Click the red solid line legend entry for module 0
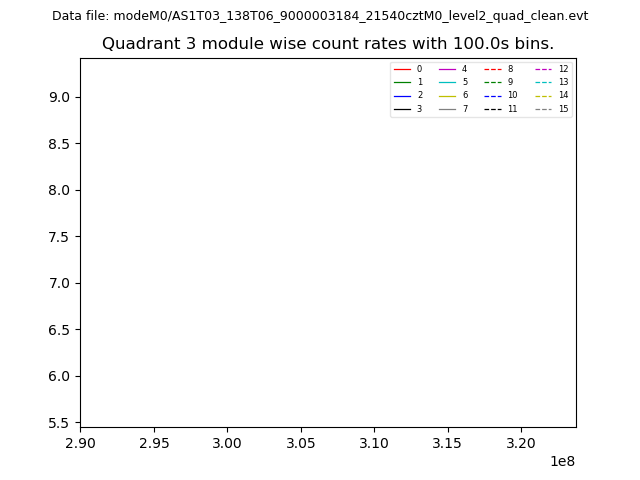640x480 pixels. click(x=402, y=69)
